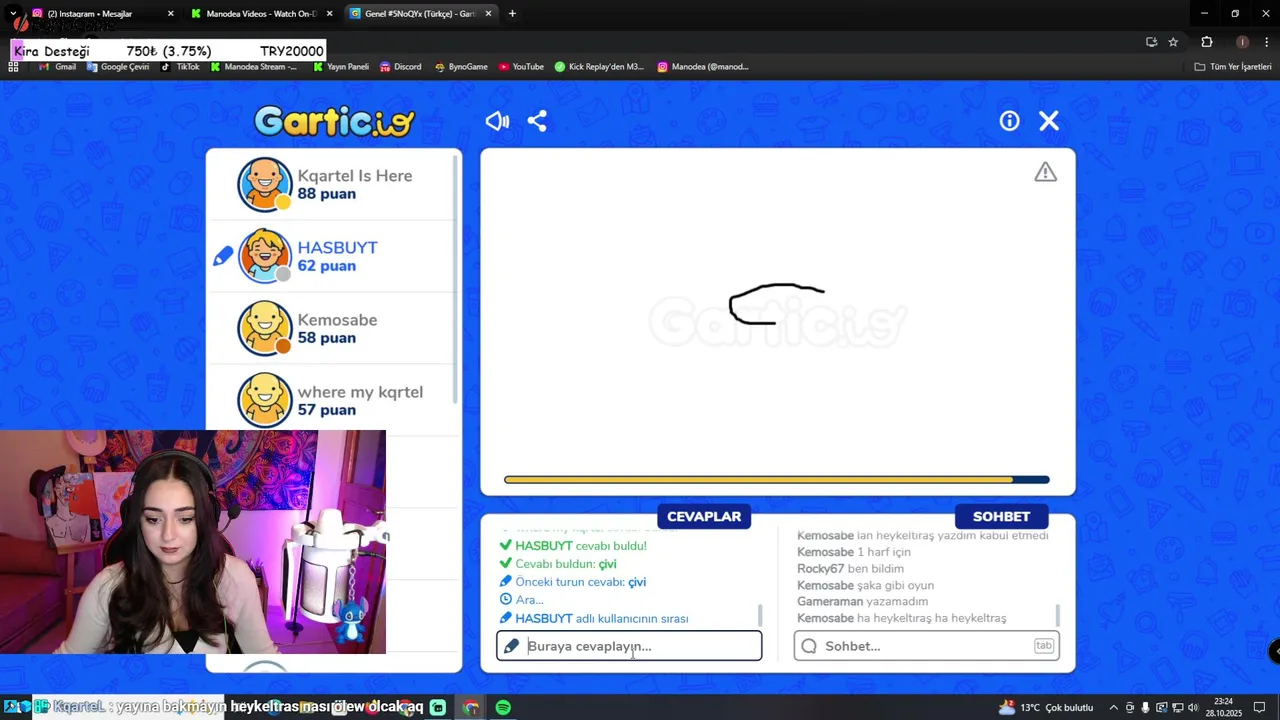This screenshot has height=720, width=1280.
Task: Click the share icon beside Gartic logo
Action: [x=537, y=121]
